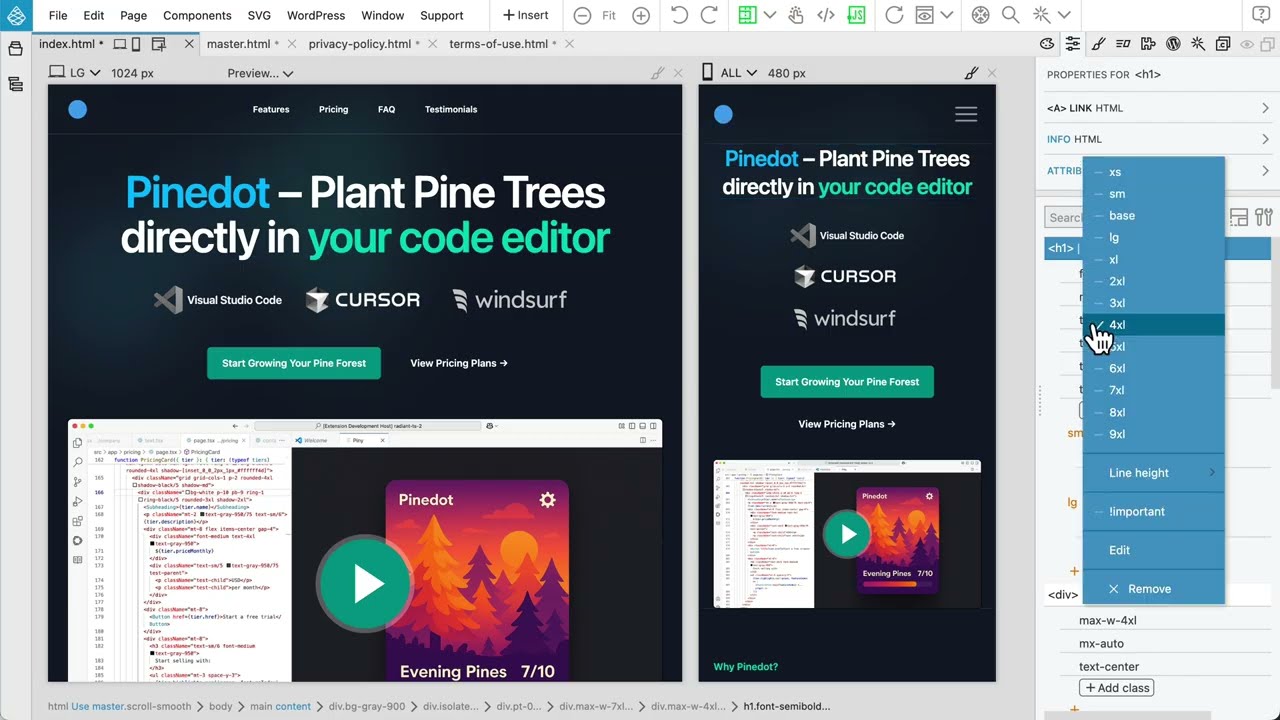The width and height of the screenshot is (1280, 720).
Task: Expand the preview options dropdown arrow
Action: click(x=947, y=16)
